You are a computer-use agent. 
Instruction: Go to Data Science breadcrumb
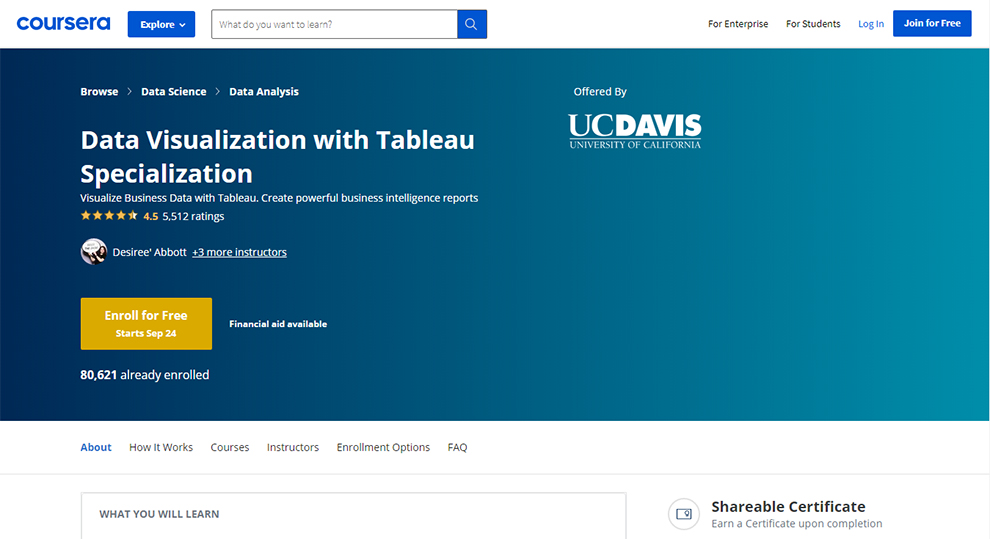coord(174,92)
